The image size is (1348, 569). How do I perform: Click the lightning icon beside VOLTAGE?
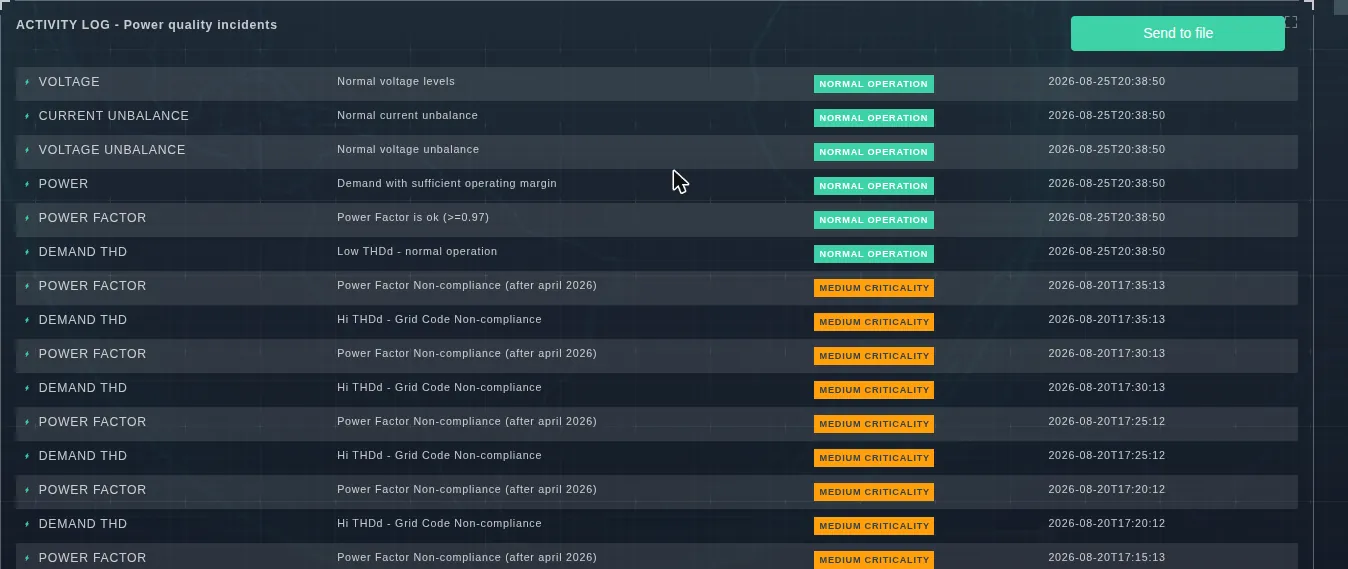click(x=27, y=82)
